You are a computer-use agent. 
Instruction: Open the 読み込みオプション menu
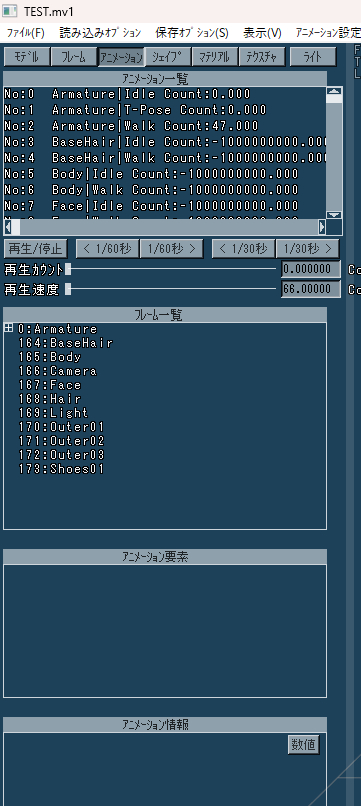[100, 33]
